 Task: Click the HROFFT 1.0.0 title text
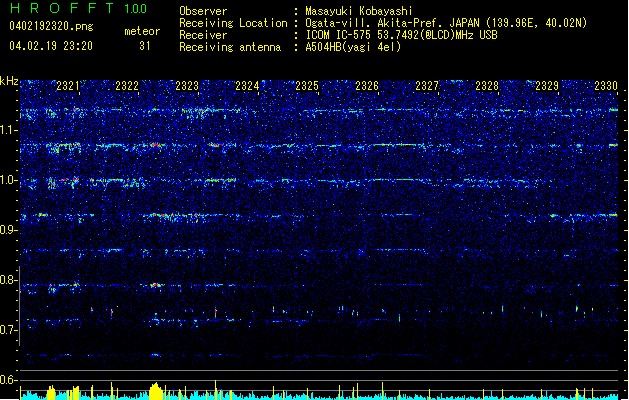pyautogui.click(x=78, y=8)
